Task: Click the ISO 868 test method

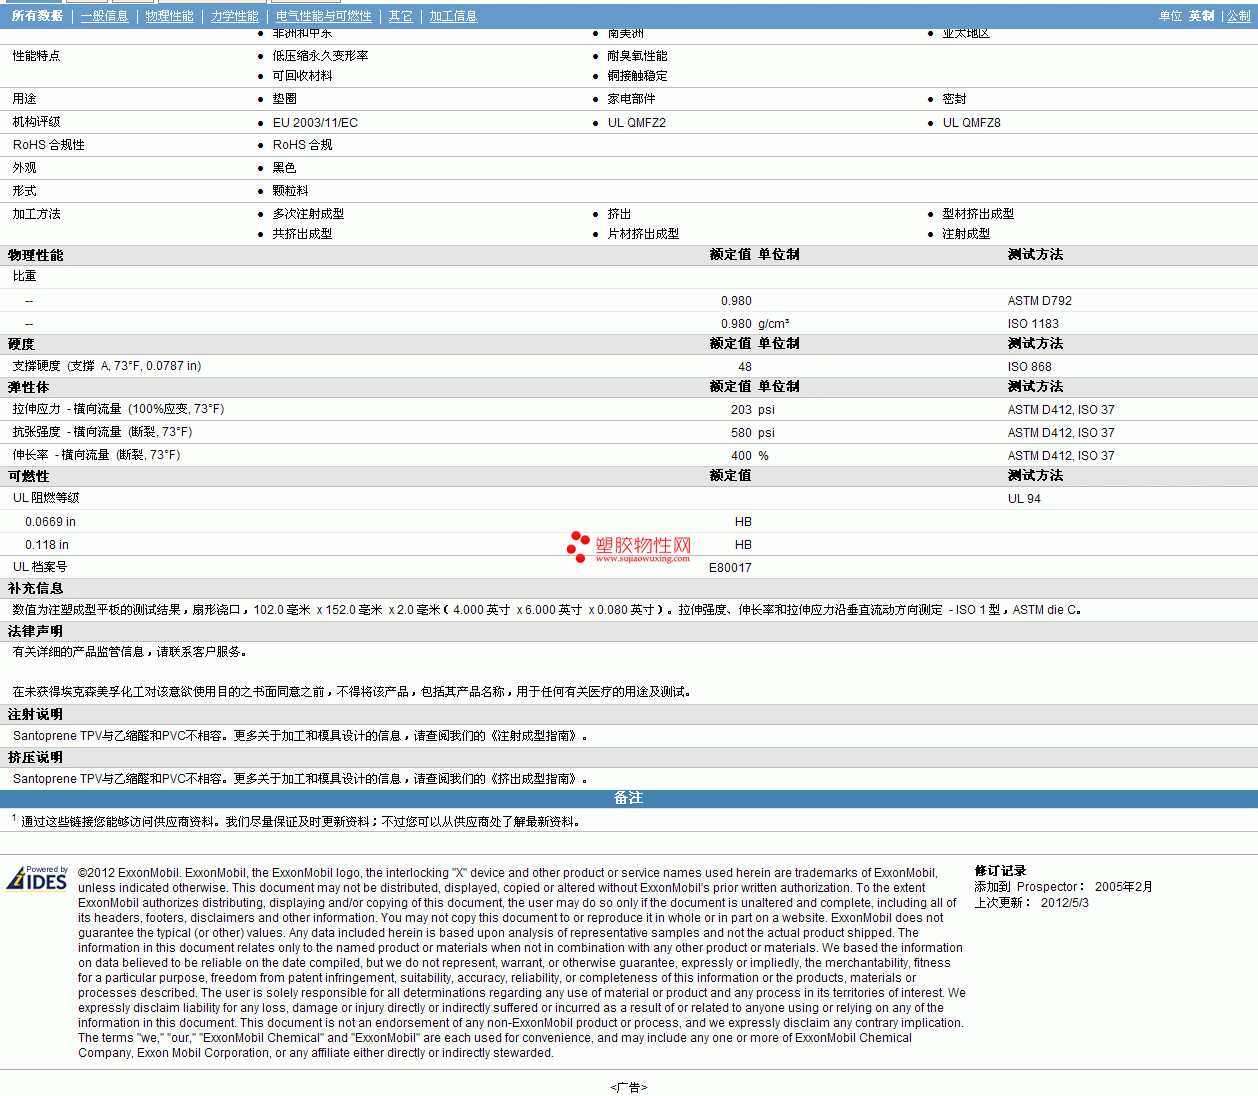Action: click(1030, 367)
